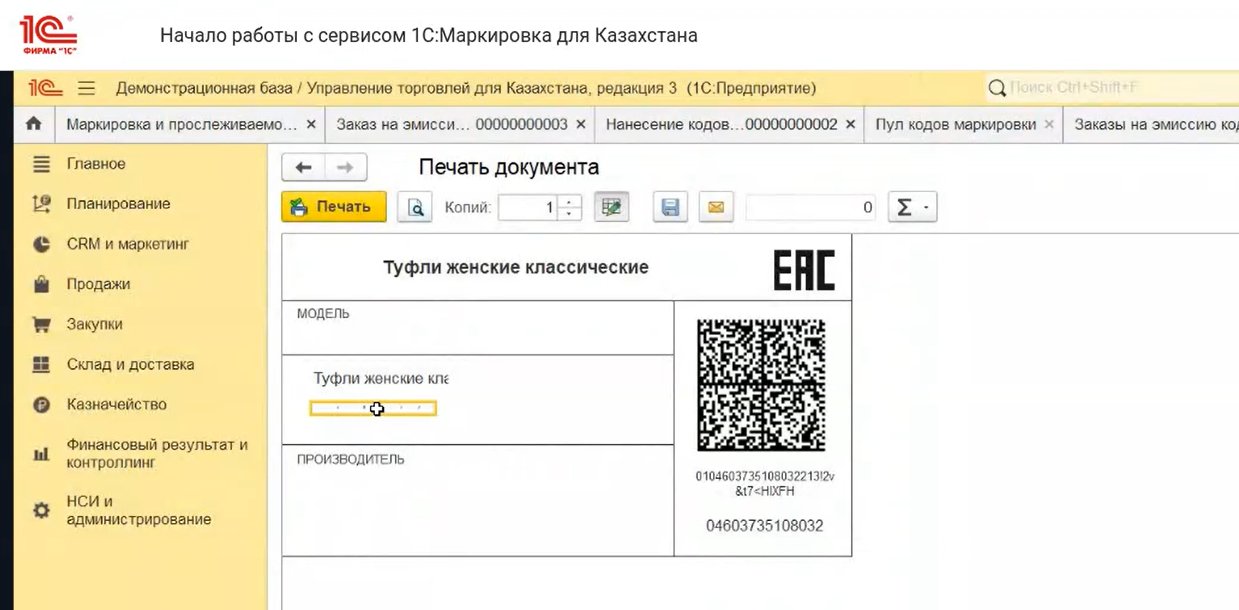This screenshot has height=610, width=1239.
Task: Send document by email envelope icon
Action: 716,207
